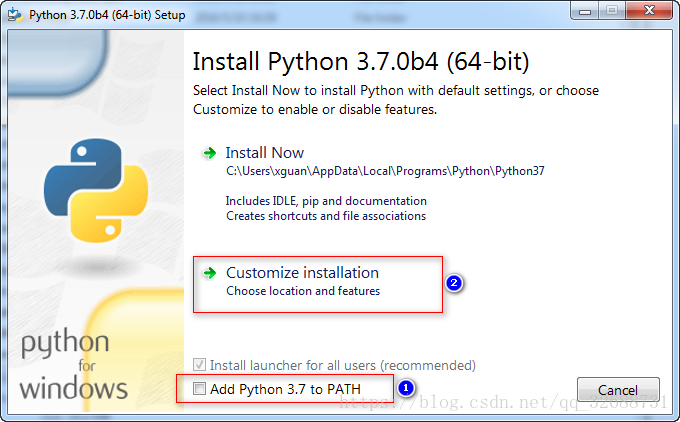Minimize the Python Setup window
Screen dimensions: 680x422
click(x=585, y=11)
